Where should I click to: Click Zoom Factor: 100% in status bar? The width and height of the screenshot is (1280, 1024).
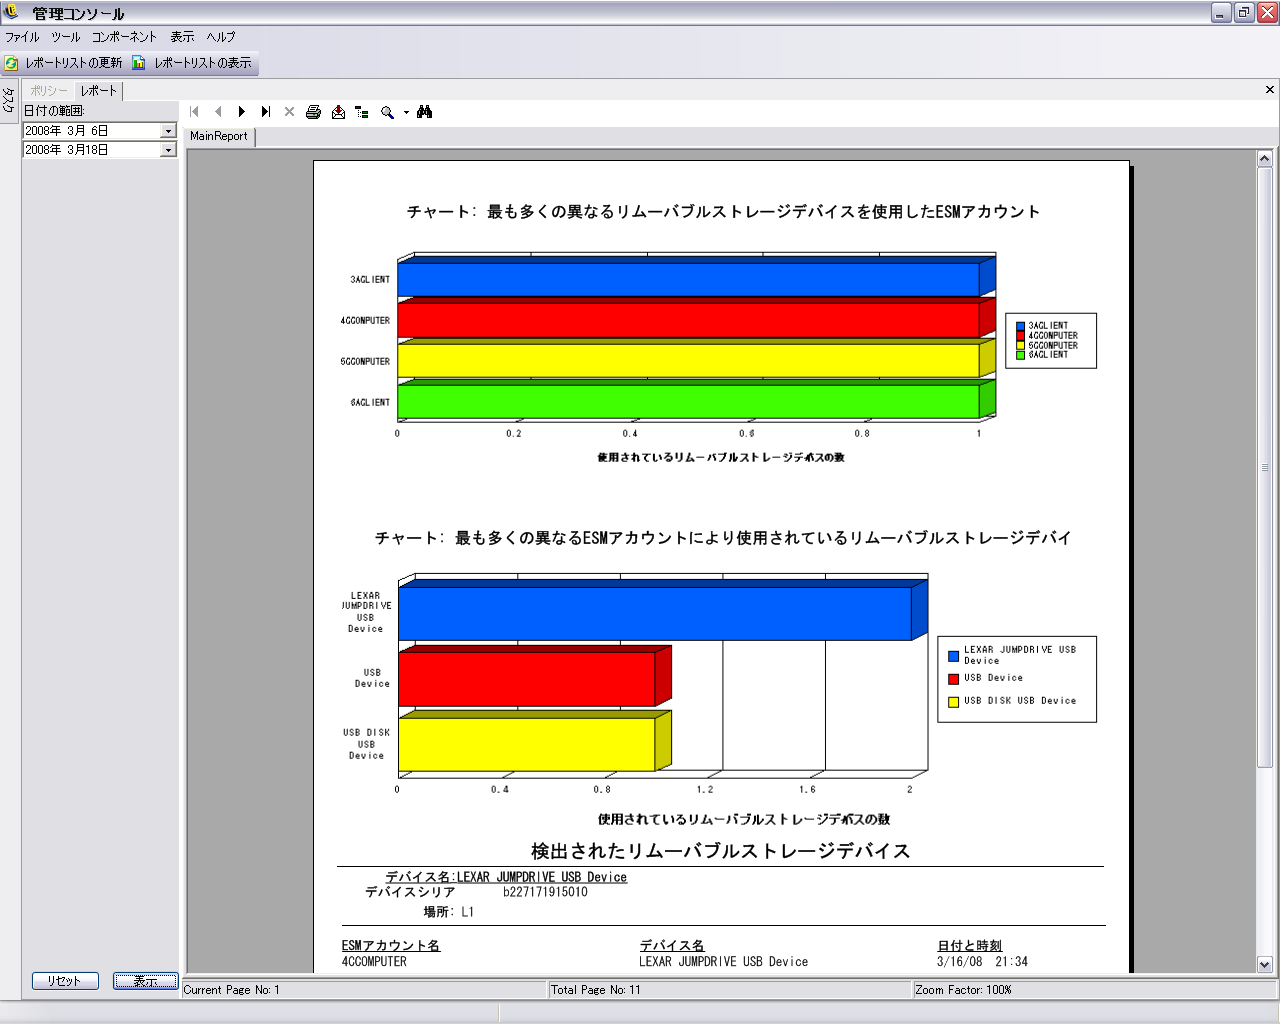click(963, 990)
